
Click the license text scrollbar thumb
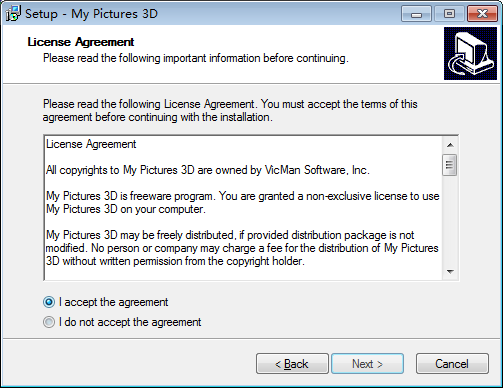point(450,165)
